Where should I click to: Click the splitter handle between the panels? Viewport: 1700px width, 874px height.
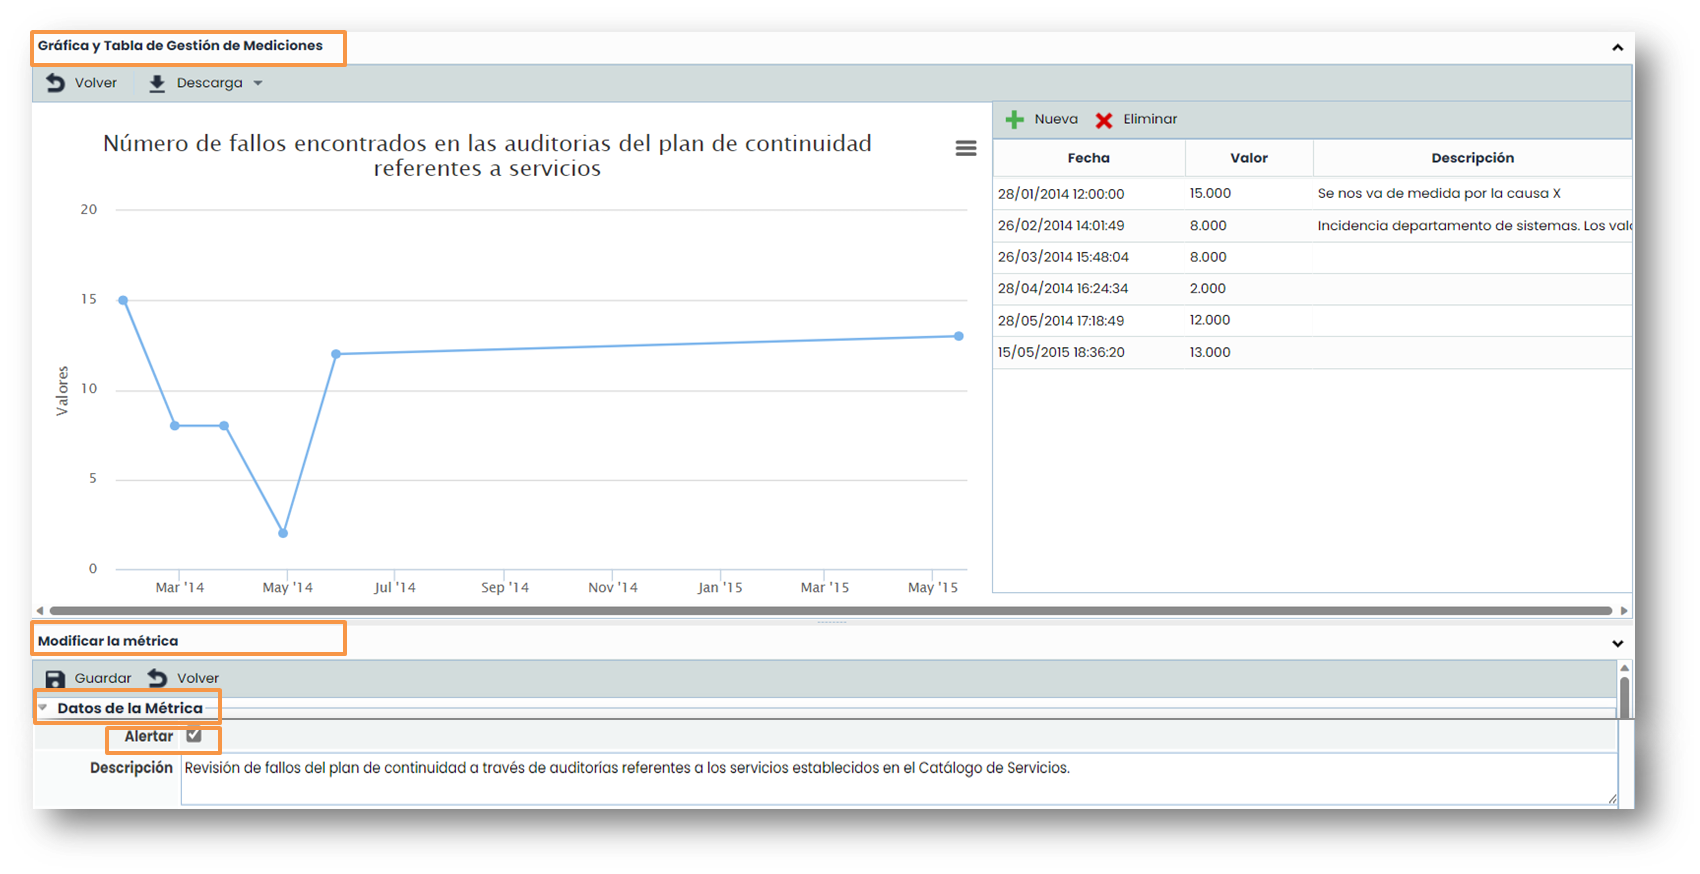[832, 622]
